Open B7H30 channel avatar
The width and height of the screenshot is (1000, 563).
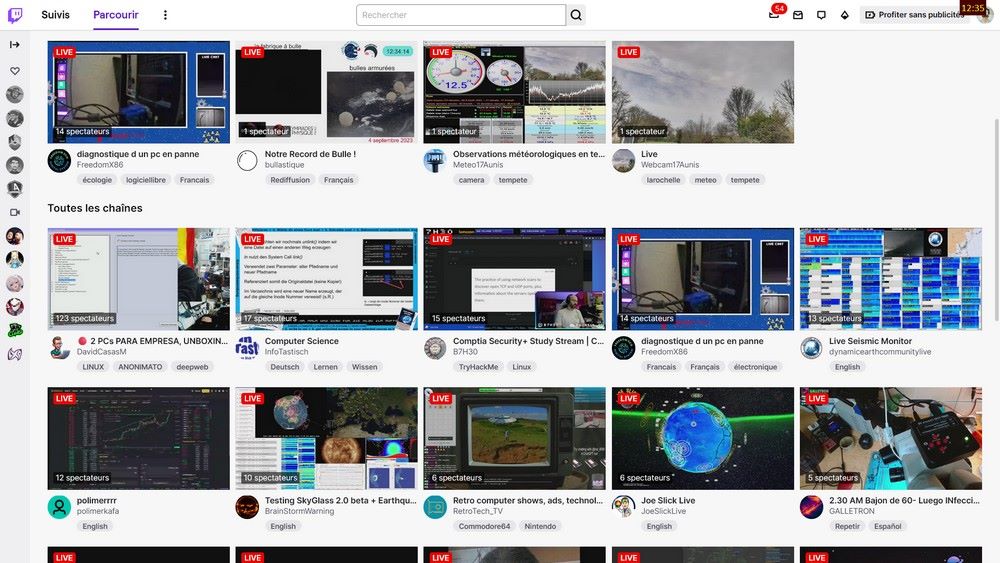click(436, 347)
